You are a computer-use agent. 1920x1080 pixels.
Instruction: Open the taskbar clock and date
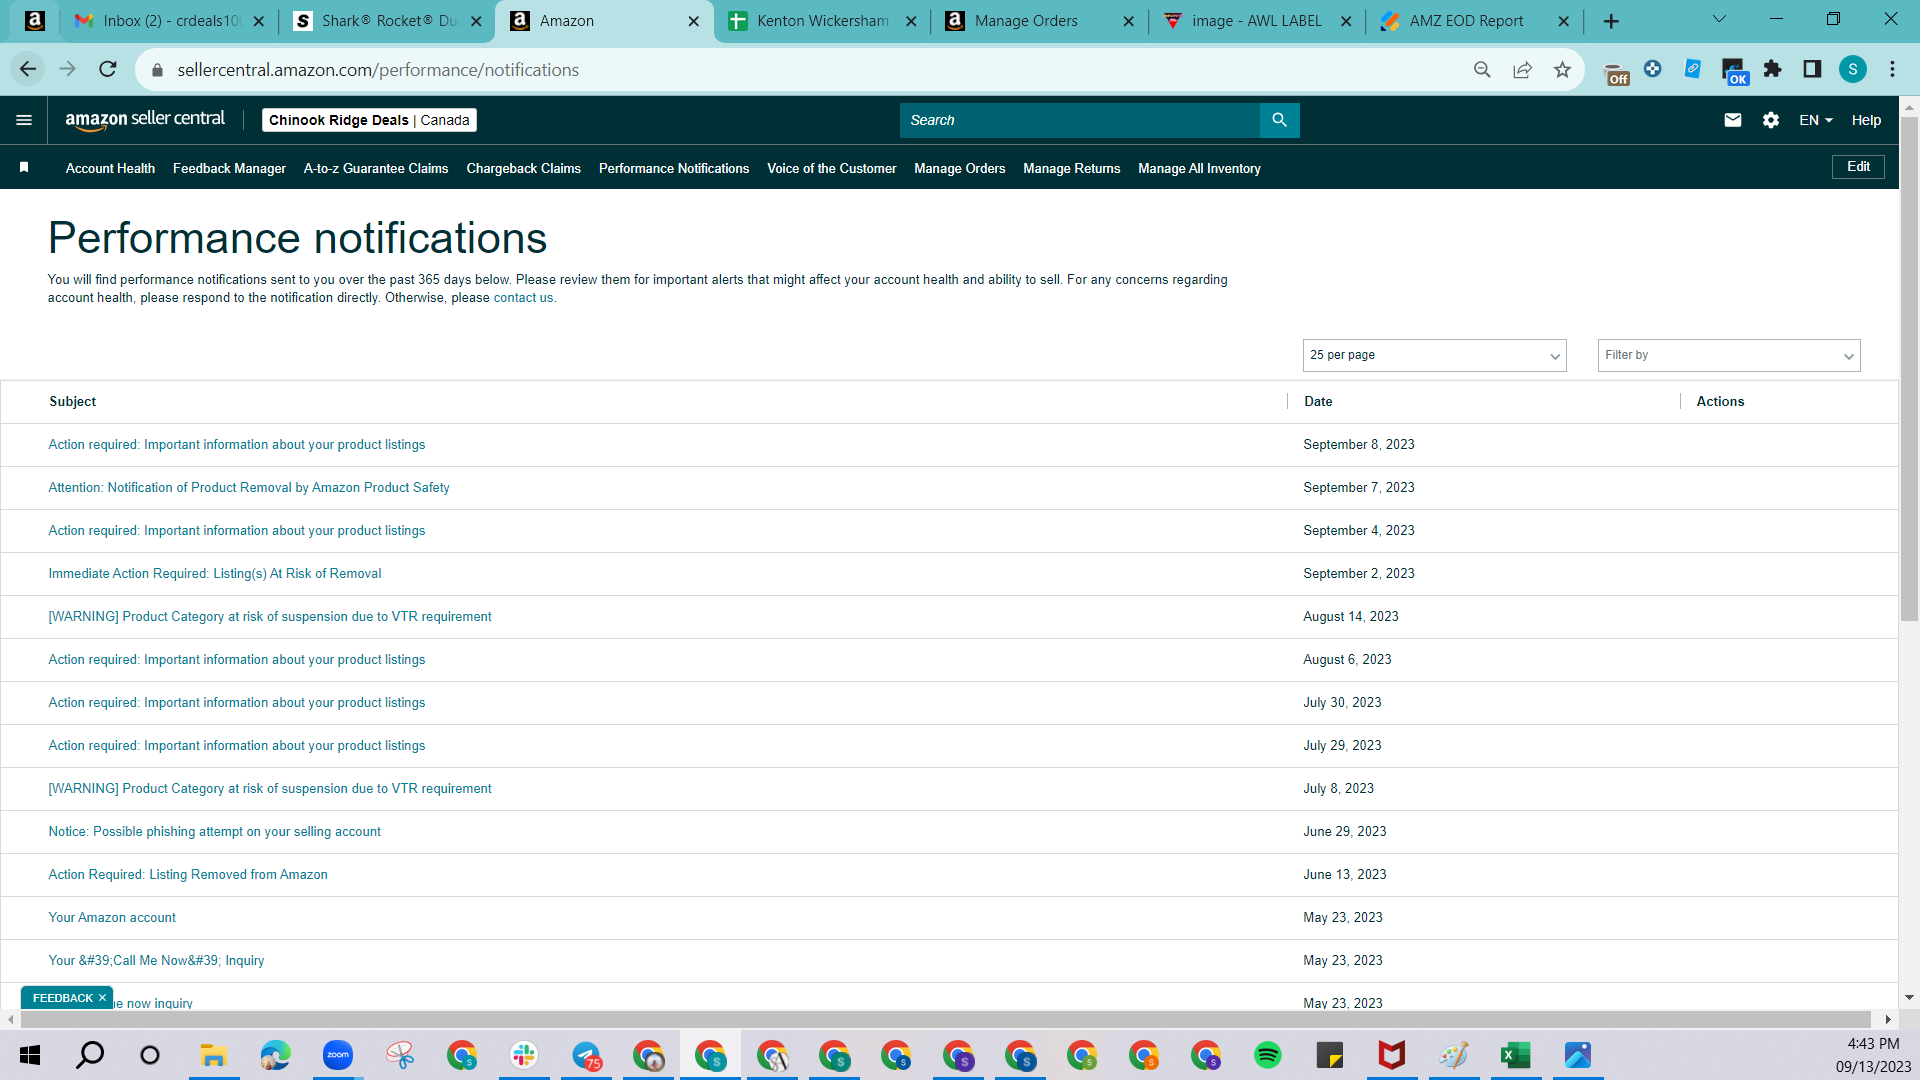[x=1873, y=1055]
